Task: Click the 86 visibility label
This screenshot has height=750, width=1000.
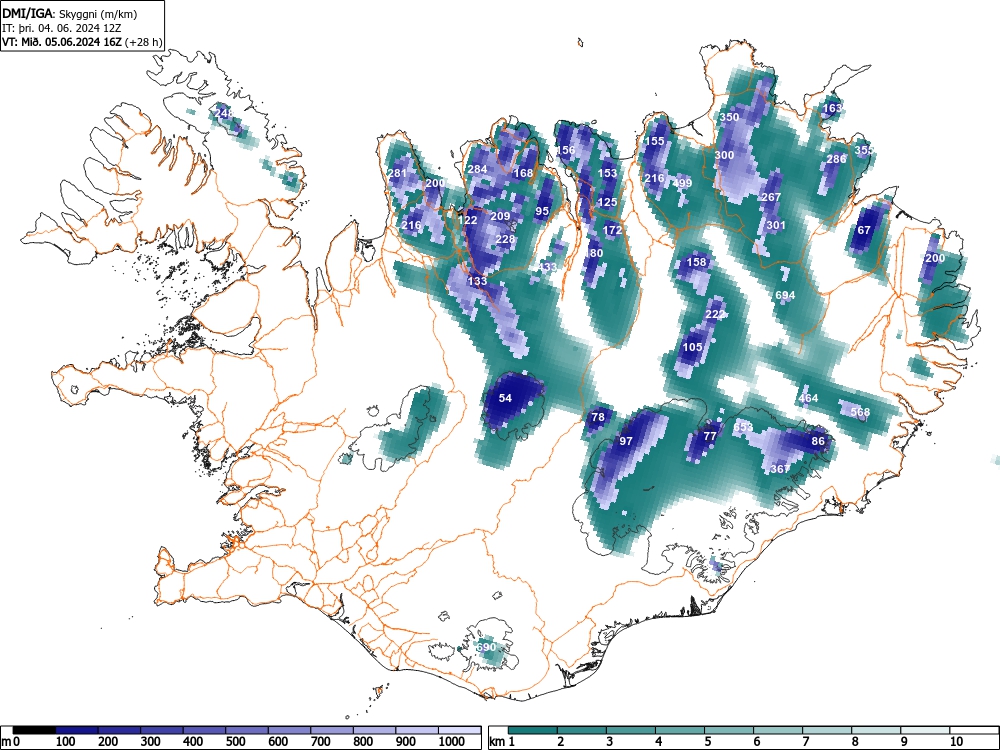Action: pos(818,441)
